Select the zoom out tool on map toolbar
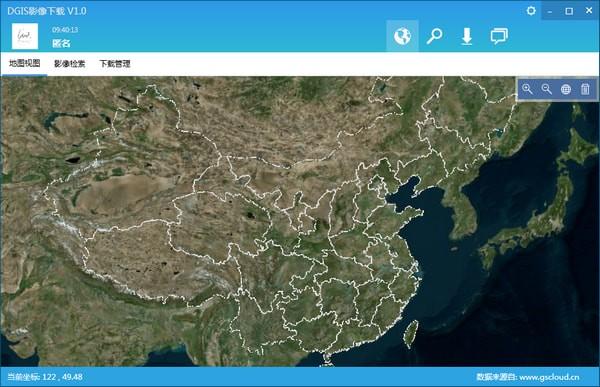The width and height of the screenshot is (600, 387). [546, 89]
